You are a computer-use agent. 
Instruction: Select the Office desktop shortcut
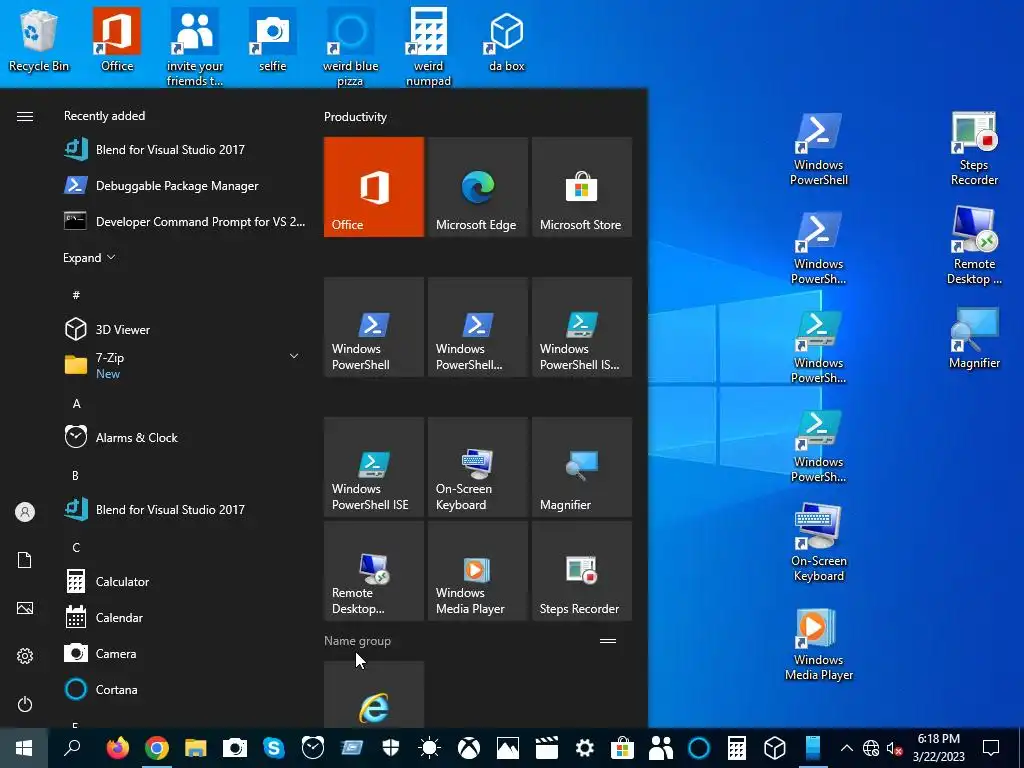[x=117, y=40]
